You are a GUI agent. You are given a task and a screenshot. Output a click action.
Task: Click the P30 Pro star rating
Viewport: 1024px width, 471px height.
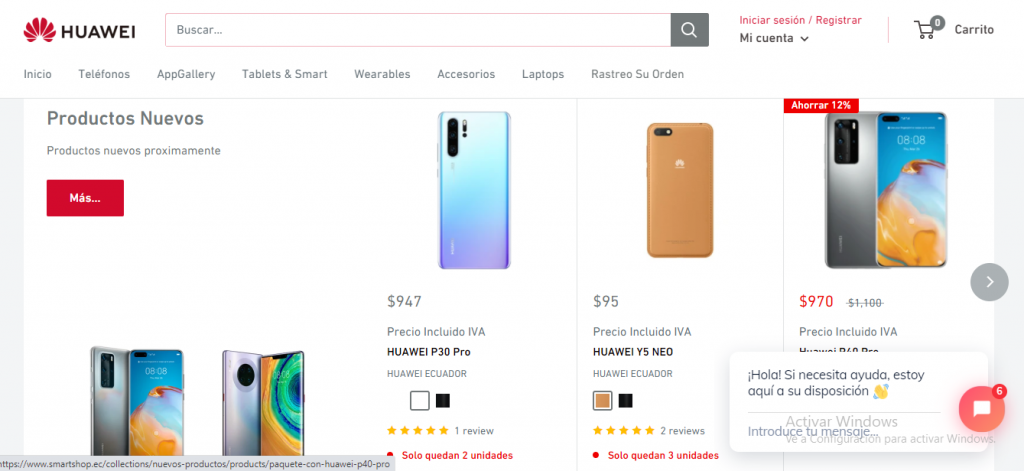tap(418, 431)
